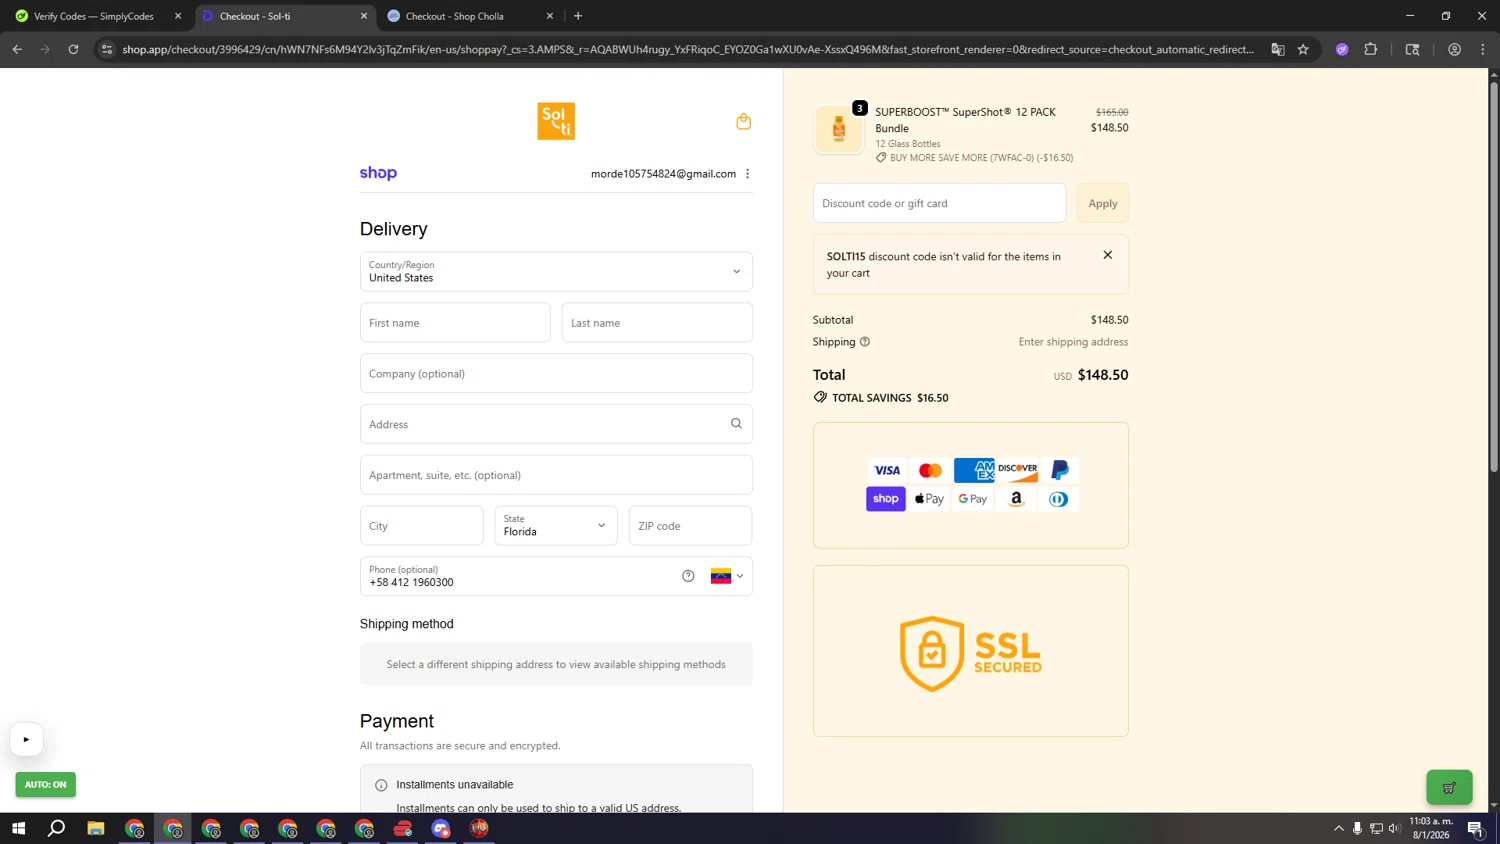Screen dimensions: 1500x844
Task: Open the browser extensions puzzle icon
Action: coord(1371,49)
